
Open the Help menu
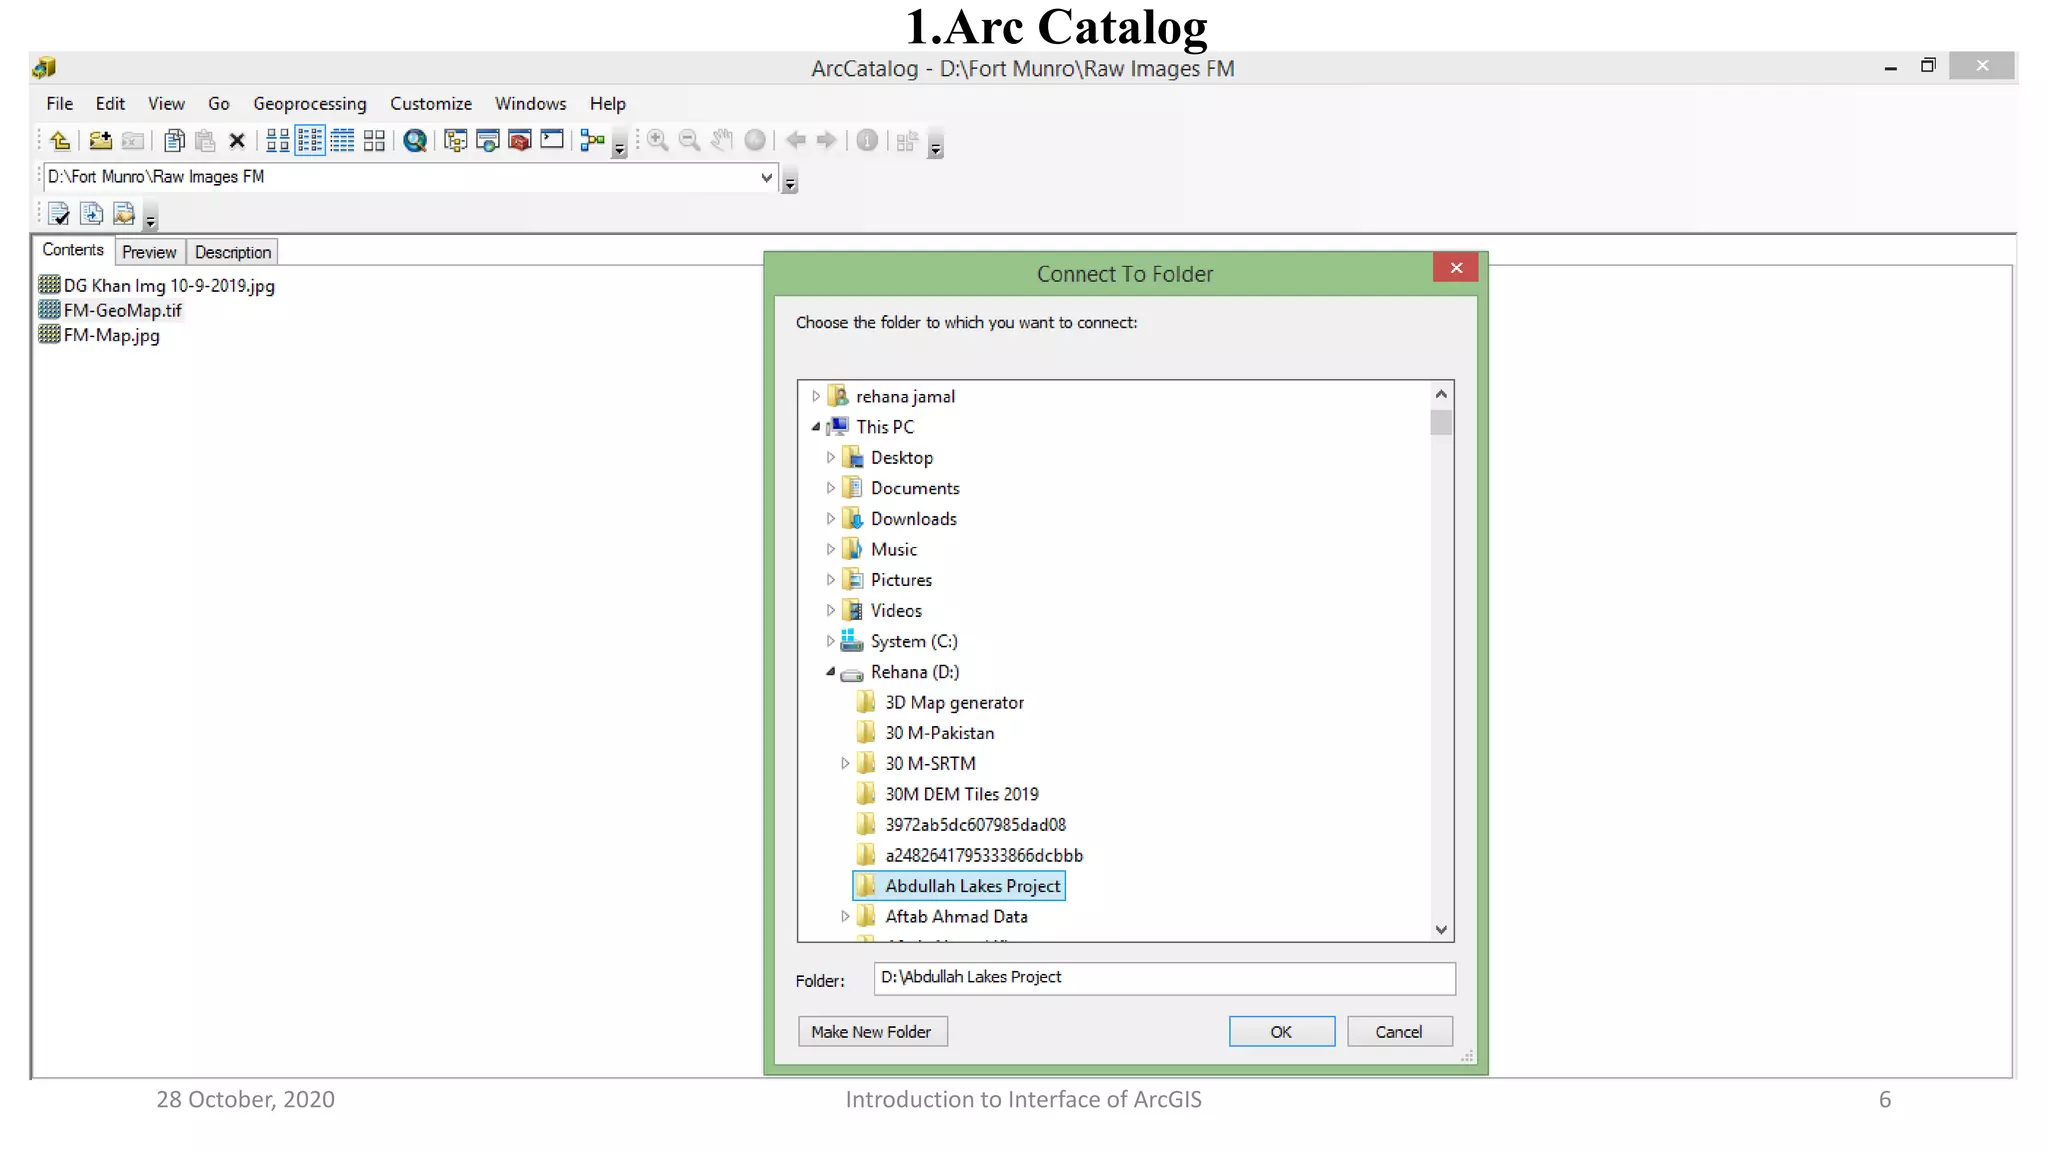pos(607,104)
